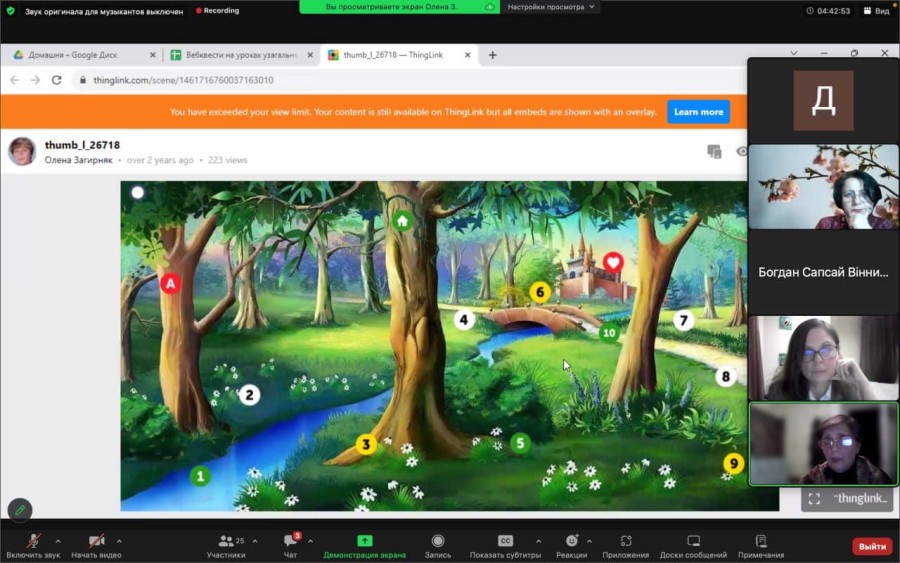The image size is (900, 563).
Task: Expand arrow next to Показать субтитры
Action: pyautogui.click(x=538, y=541)
